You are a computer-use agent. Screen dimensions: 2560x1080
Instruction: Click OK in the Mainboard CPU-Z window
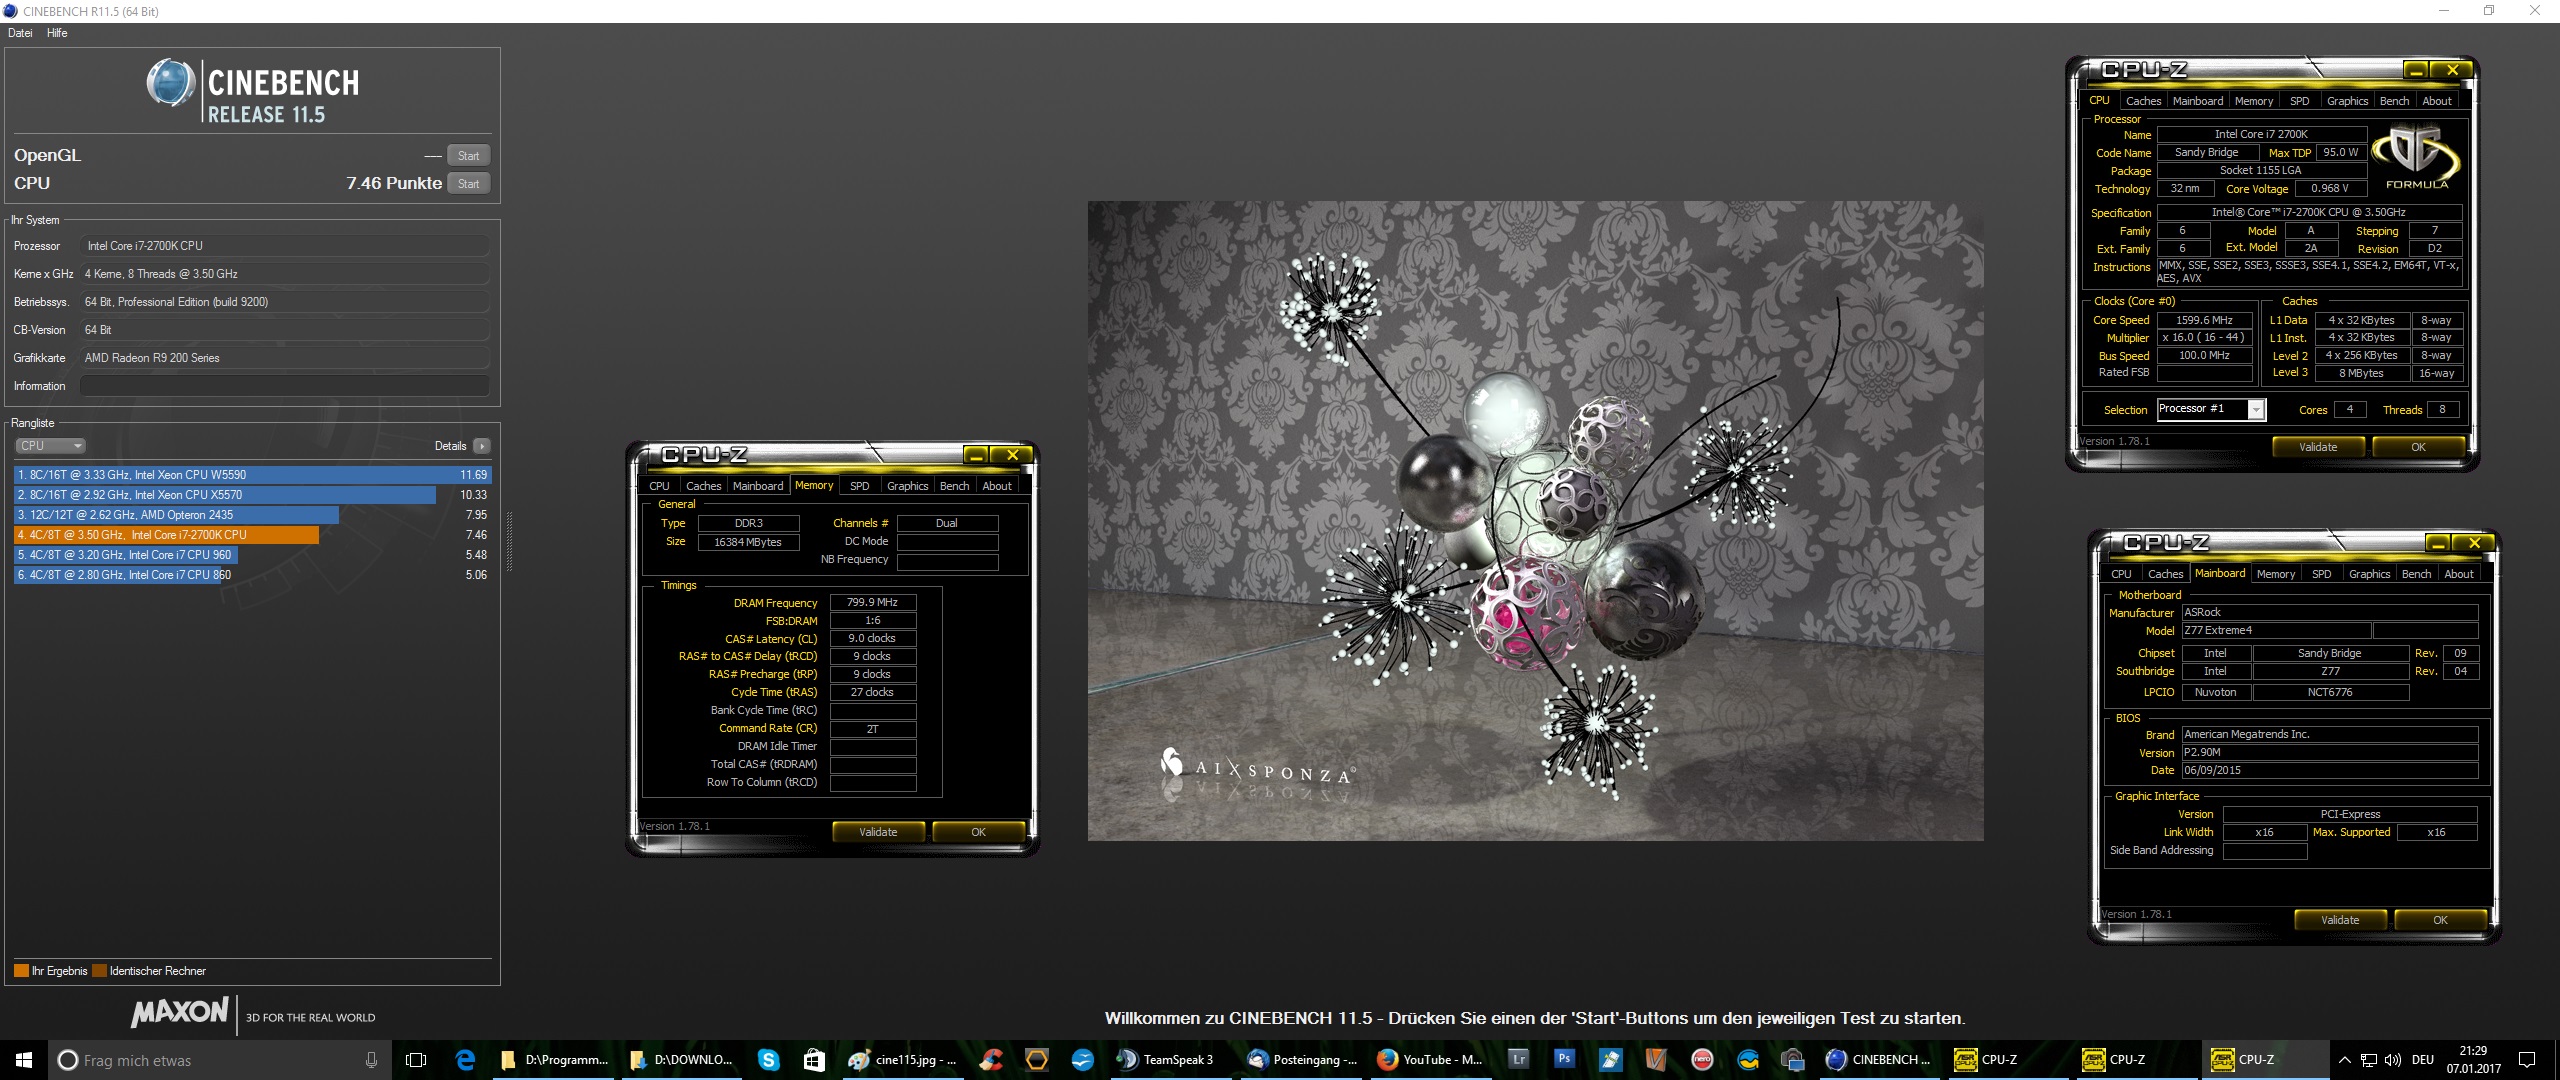point(2440,920)
